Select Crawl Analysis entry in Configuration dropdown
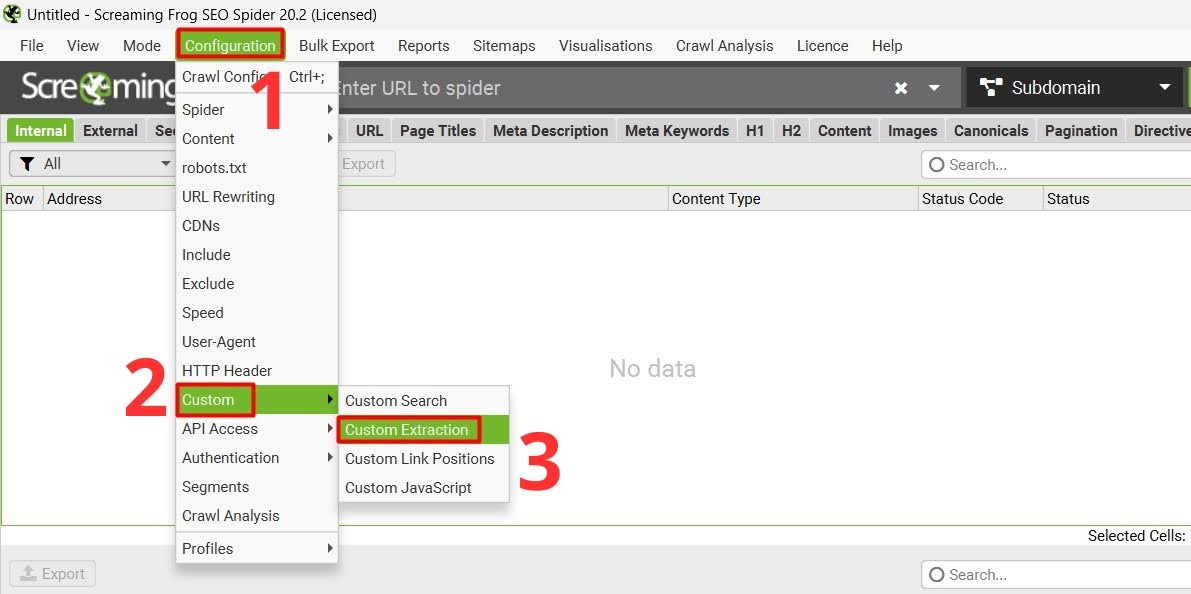The width and height of the screenshot is (1191, 594). tap(257, 516)
